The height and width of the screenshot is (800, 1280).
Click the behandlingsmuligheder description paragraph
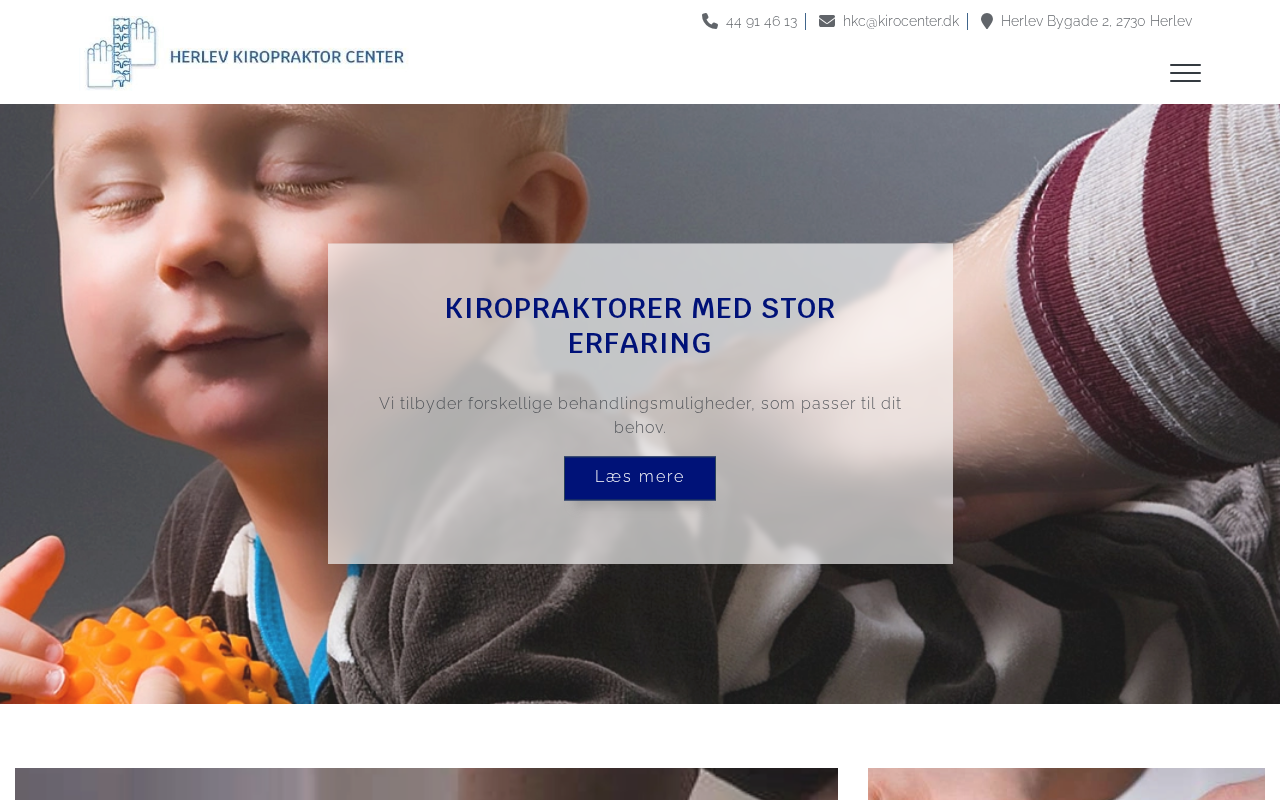[640, 415]
